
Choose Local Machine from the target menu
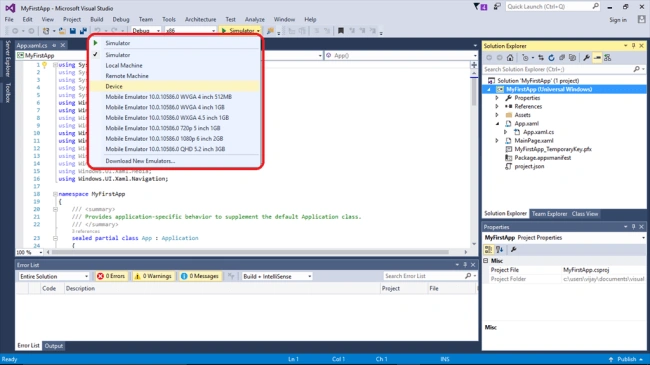coord(174,66)
